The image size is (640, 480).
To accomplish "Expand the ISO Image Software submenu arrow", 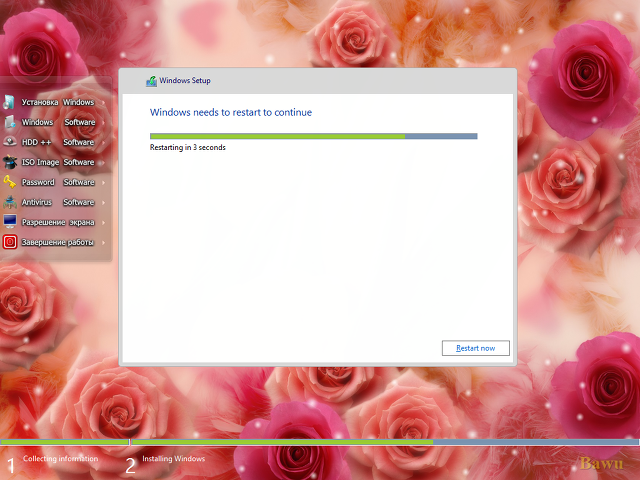I will coord(104,162).
